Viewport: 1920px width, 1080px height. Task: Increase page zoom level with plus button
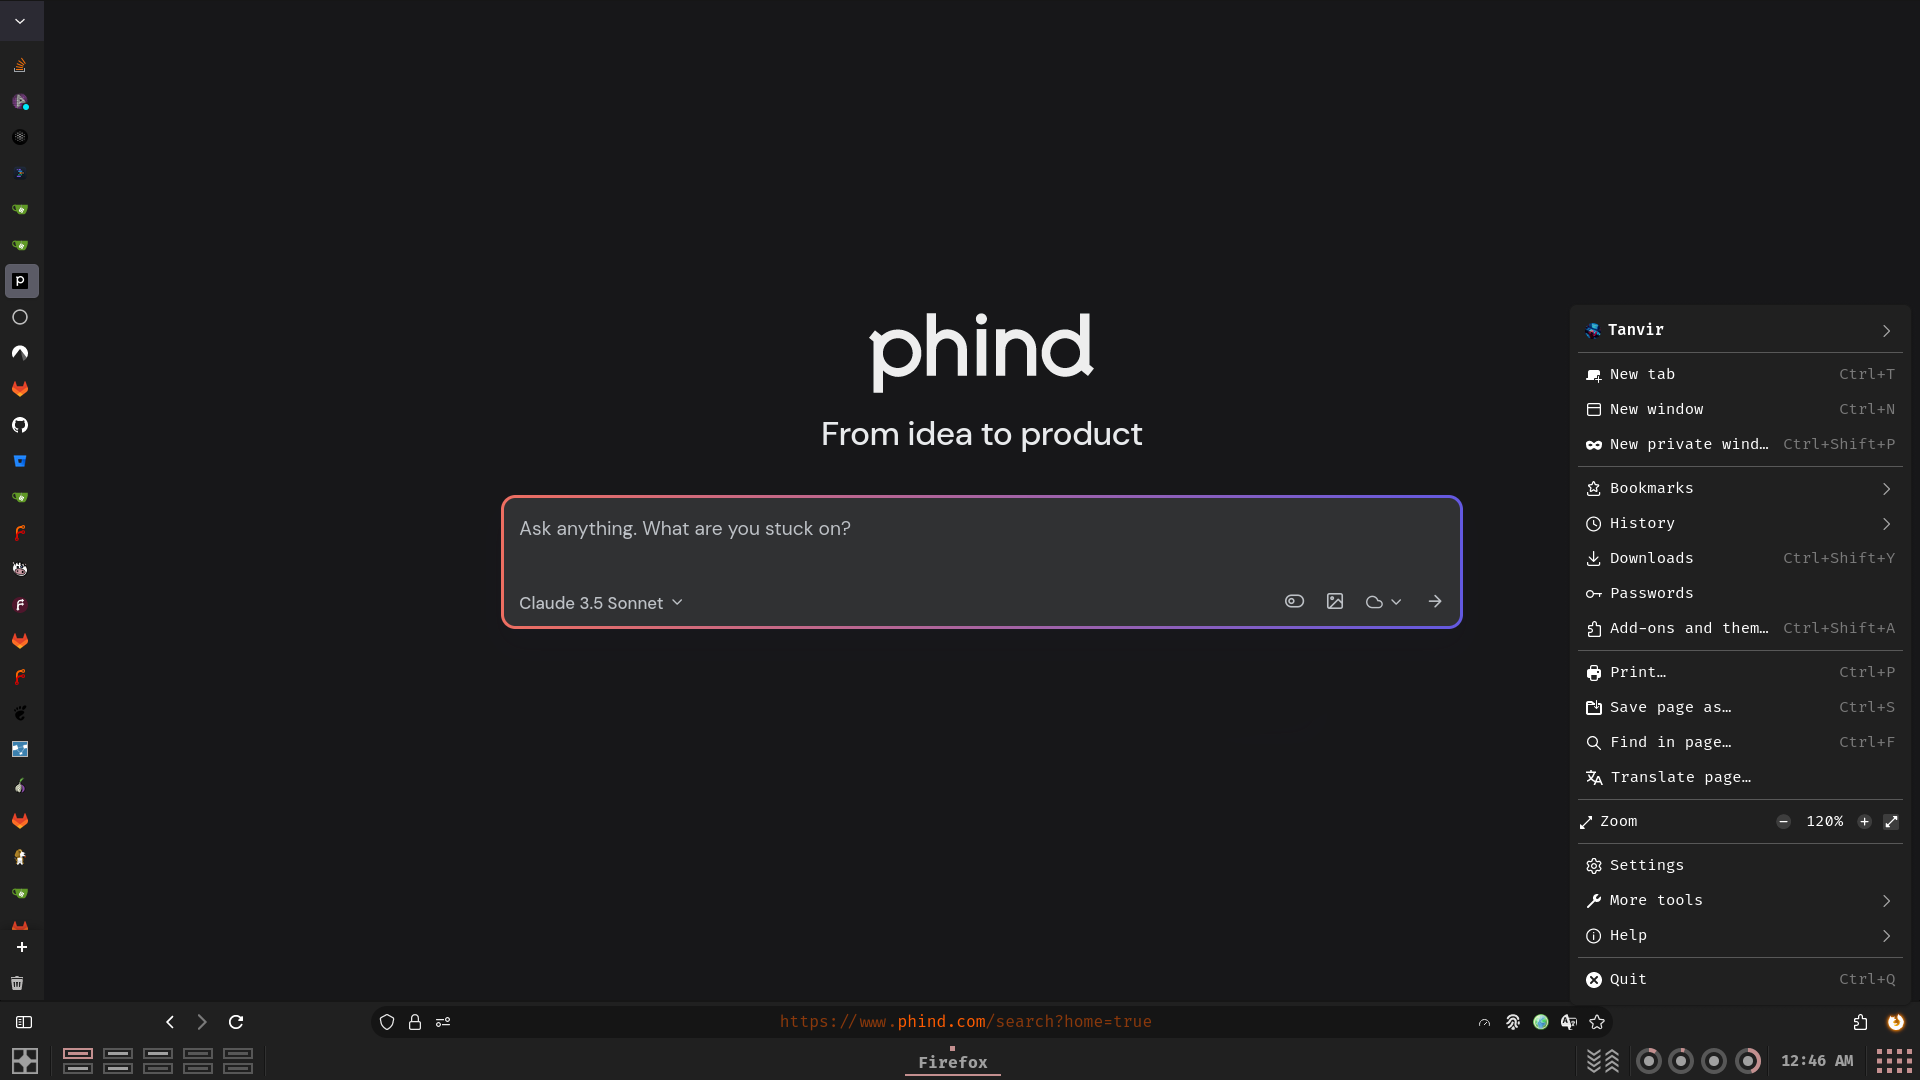(x=1863, y=822)
